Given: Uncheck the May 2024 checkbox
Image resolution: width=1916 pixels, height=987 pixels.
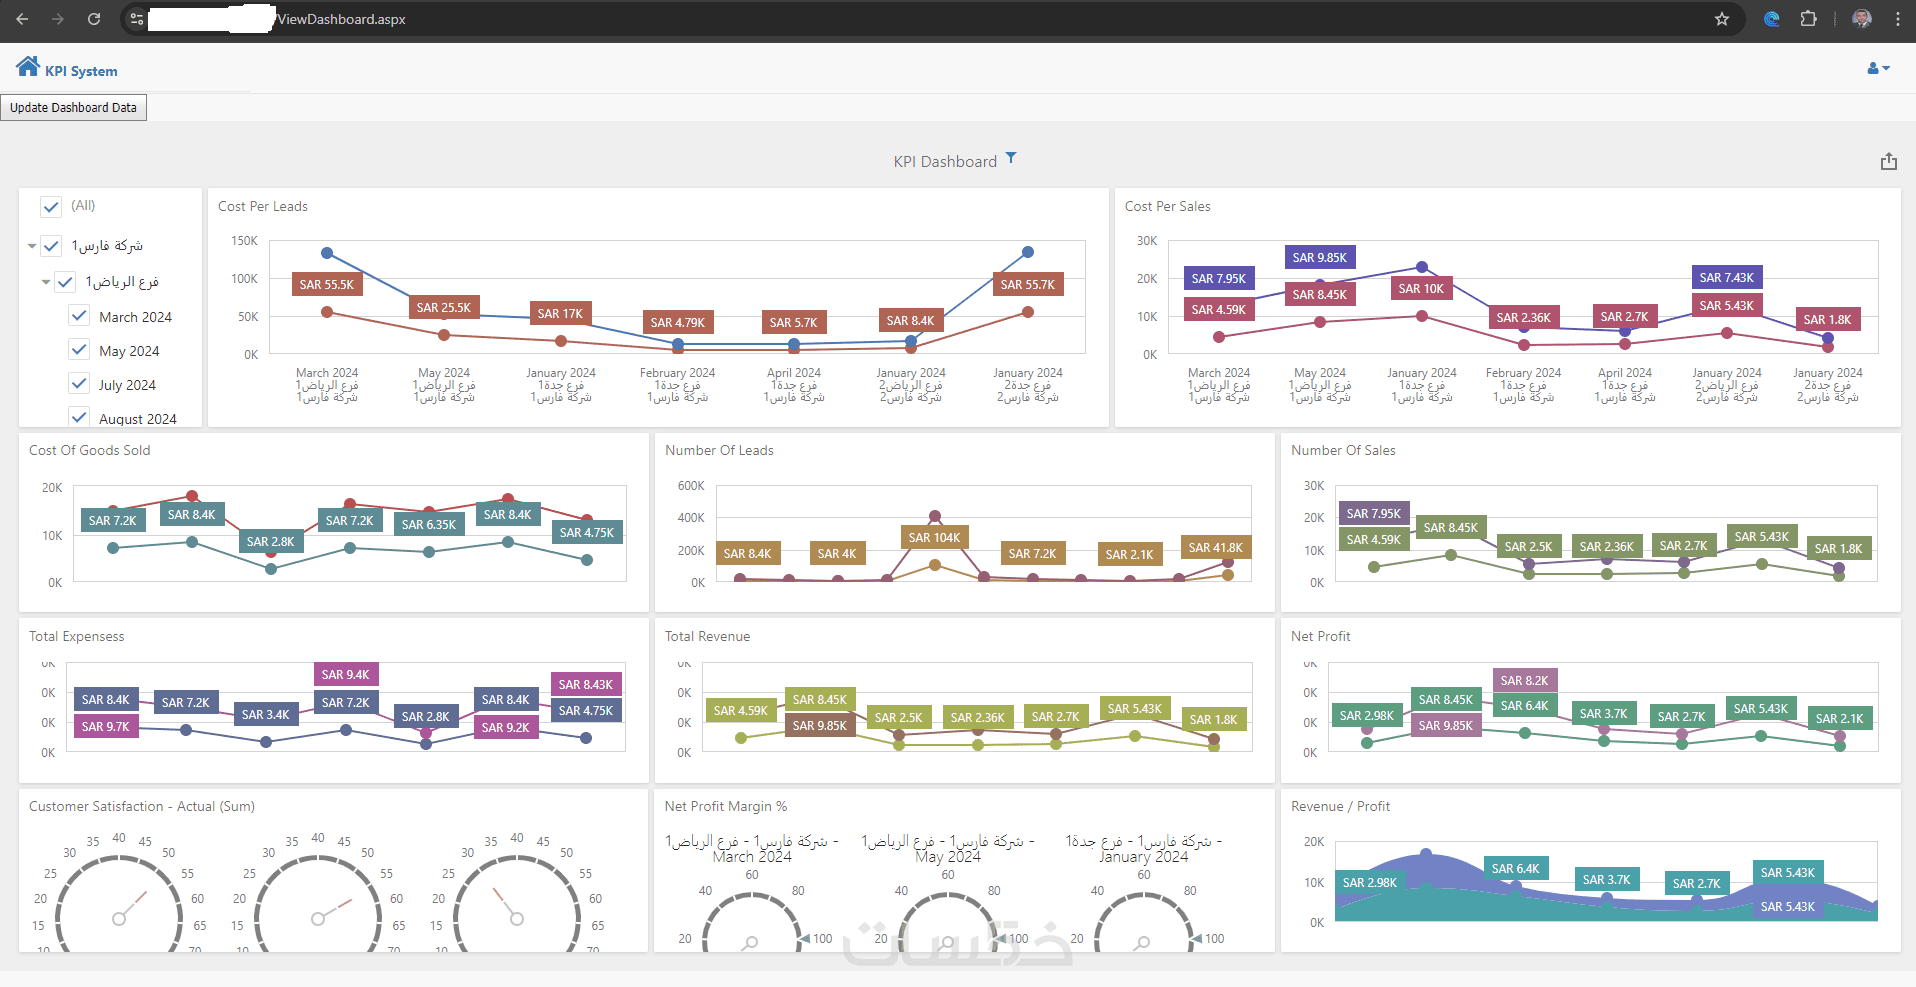Looking at the screenshot, I should [x=79, y=350].
